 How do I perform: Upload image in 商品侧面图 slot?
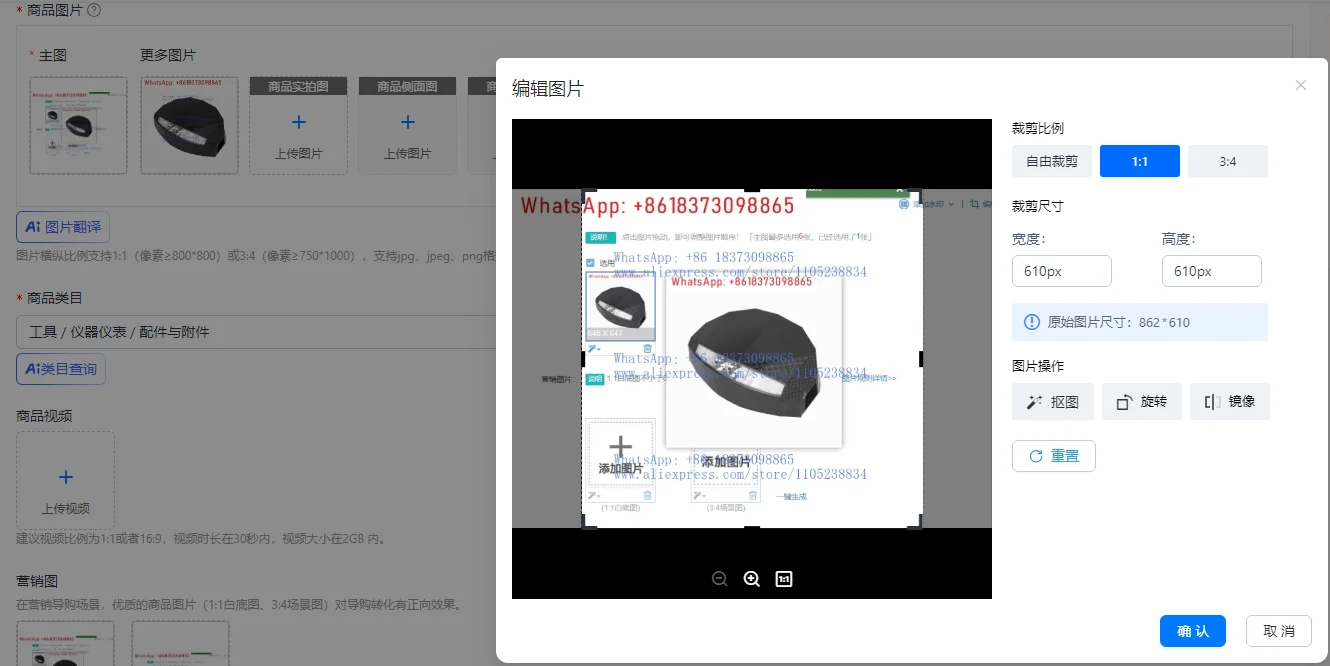(407, 125)
